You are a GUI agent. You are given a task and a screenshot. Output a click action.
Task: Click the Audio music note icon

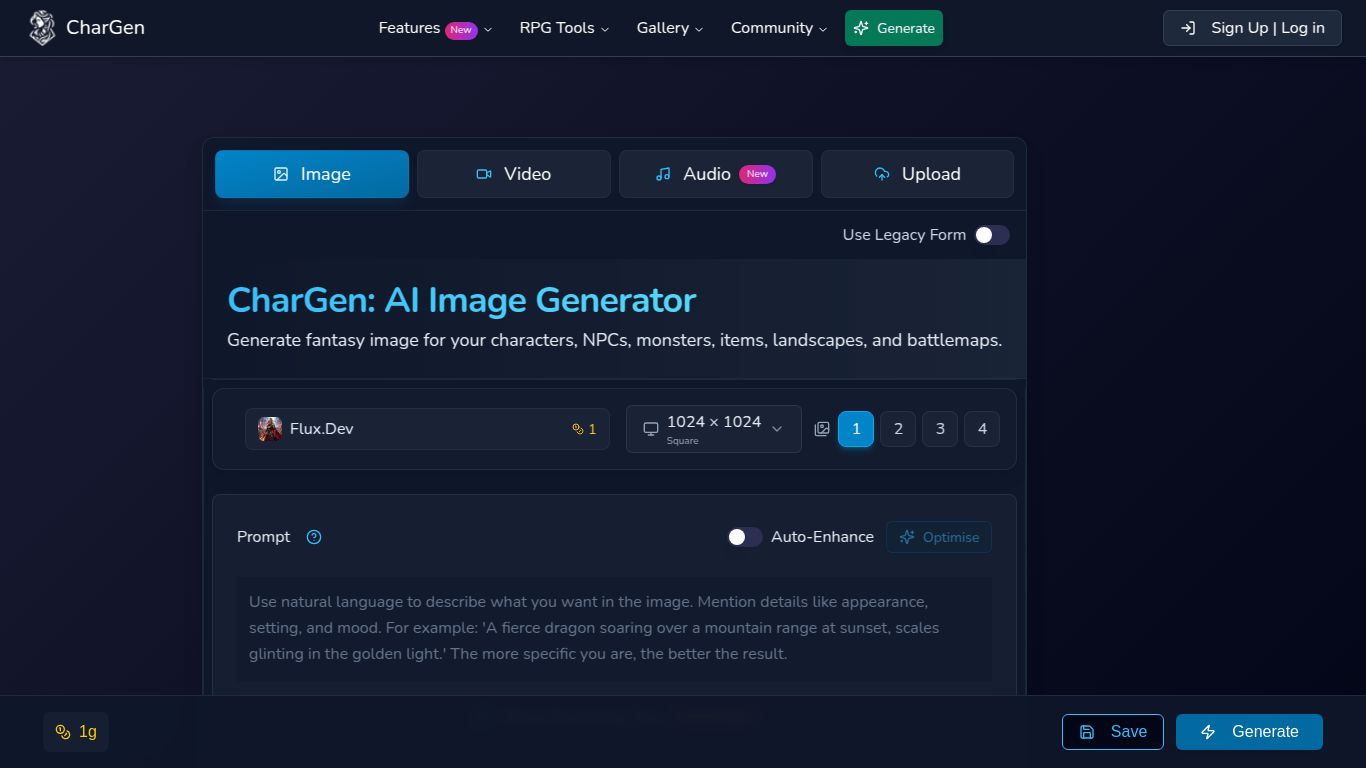click(x=662, y=173)
